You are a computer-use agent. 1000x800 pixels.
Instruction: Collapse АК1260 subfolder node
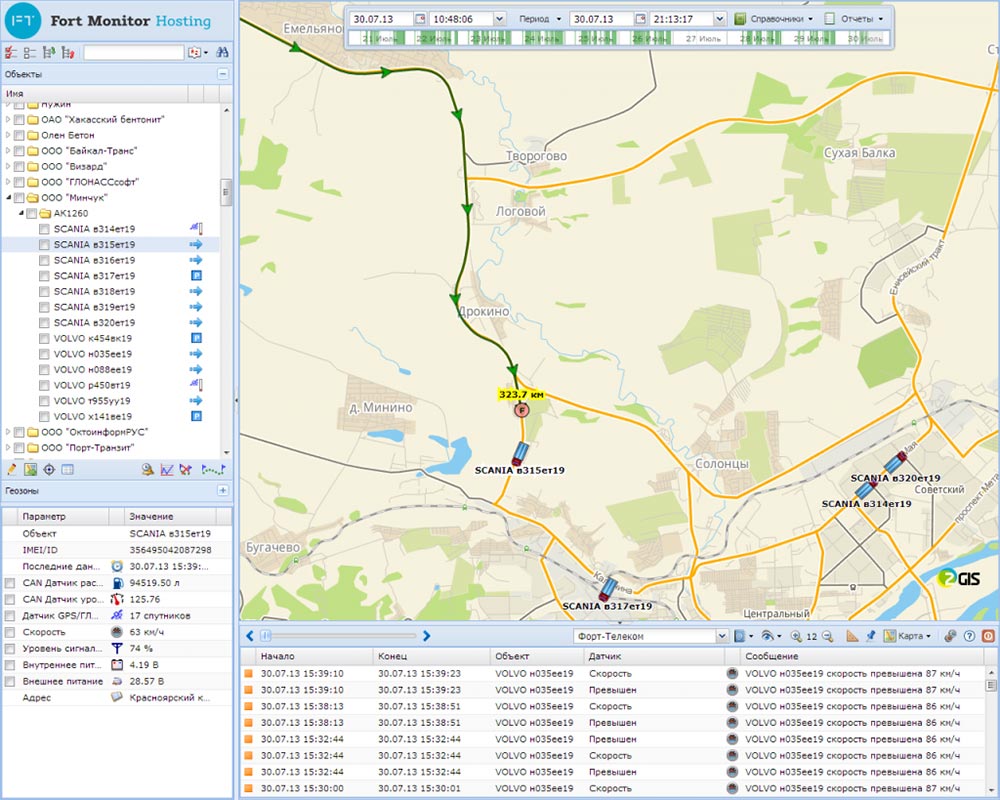pyautogui.click(x=21, y=213)
